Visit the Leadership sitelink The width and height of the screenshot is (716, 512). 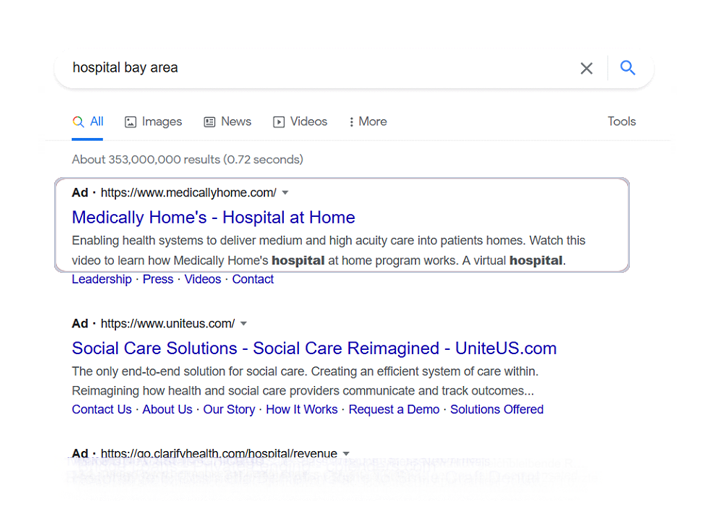tap(101, 279)
